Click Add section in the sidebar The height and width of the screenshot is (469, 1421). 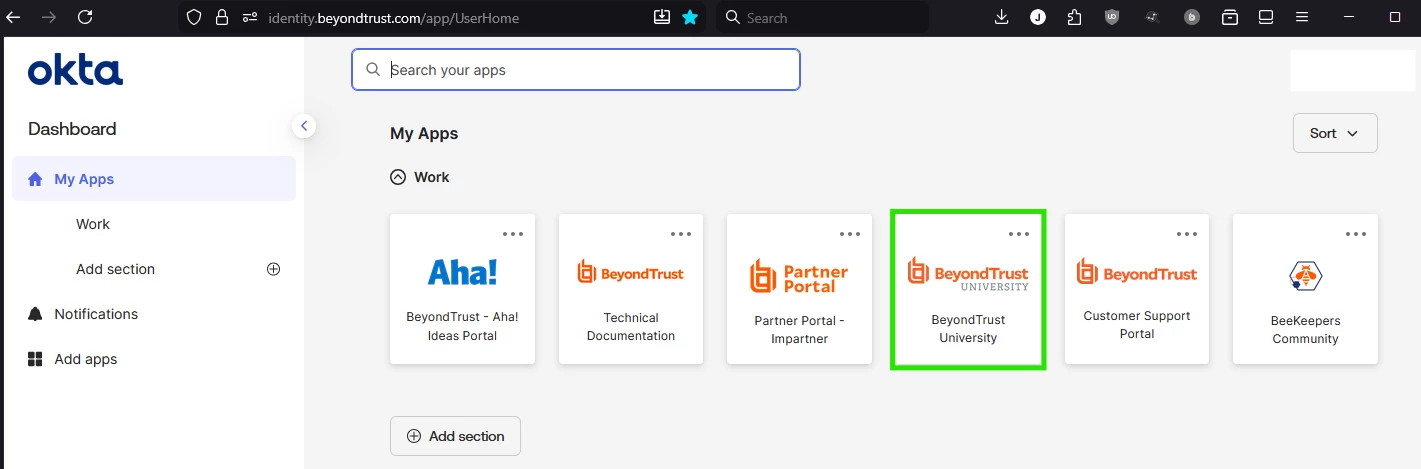[115, 269]
